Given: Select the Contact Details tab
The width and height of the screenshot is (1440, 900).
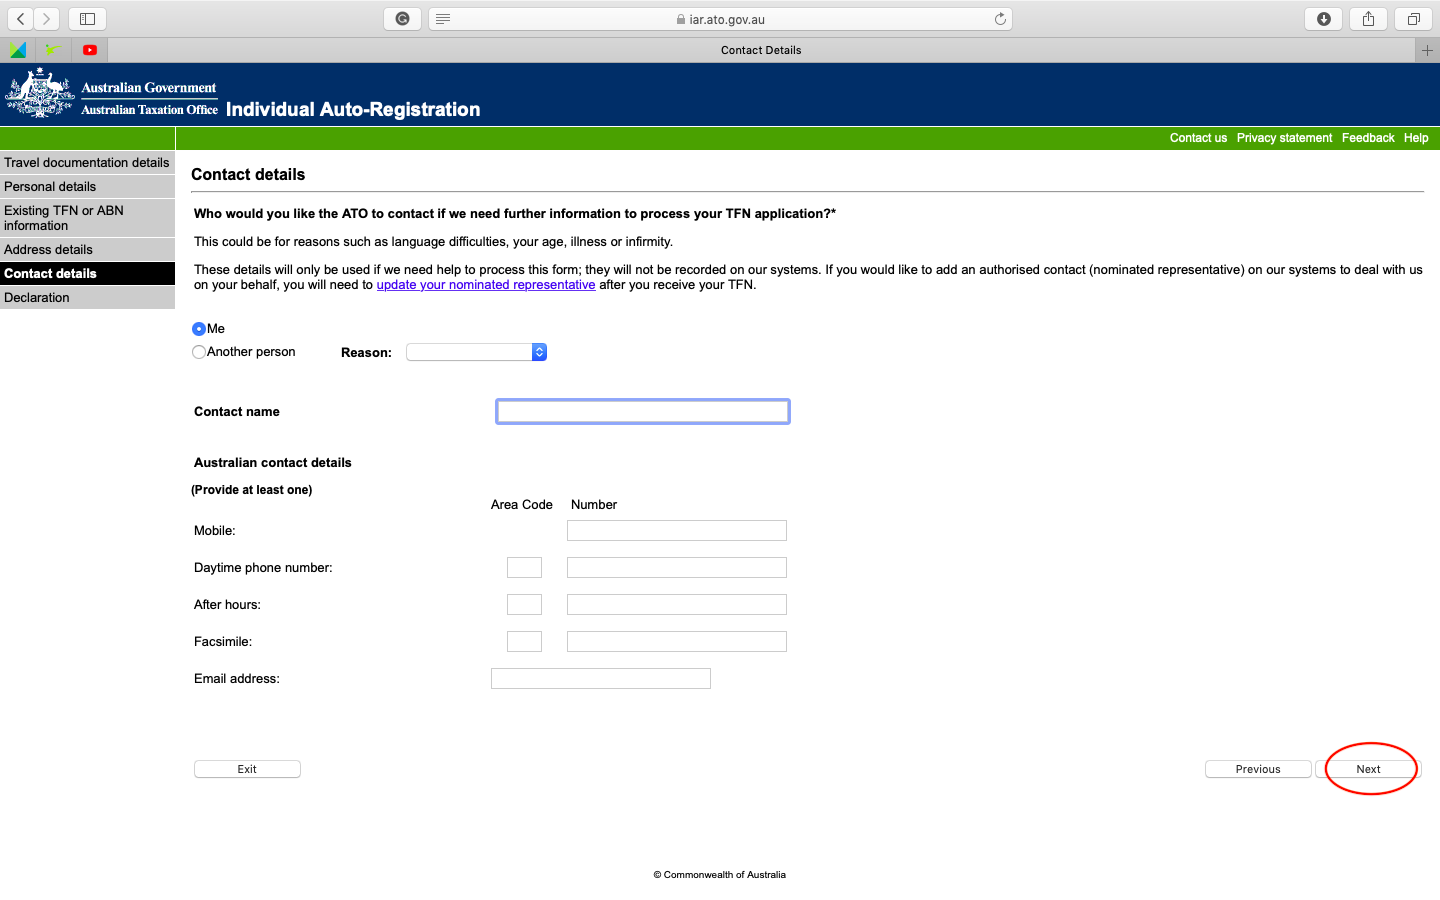Looking at the screenshot, I should click(761, 50).
